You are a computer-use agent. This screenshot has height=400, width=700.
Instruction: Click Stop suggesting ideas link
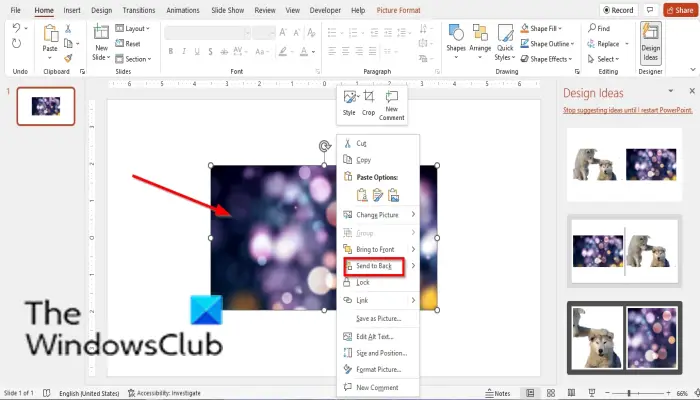pyautogui.click(x=628, y=110)
